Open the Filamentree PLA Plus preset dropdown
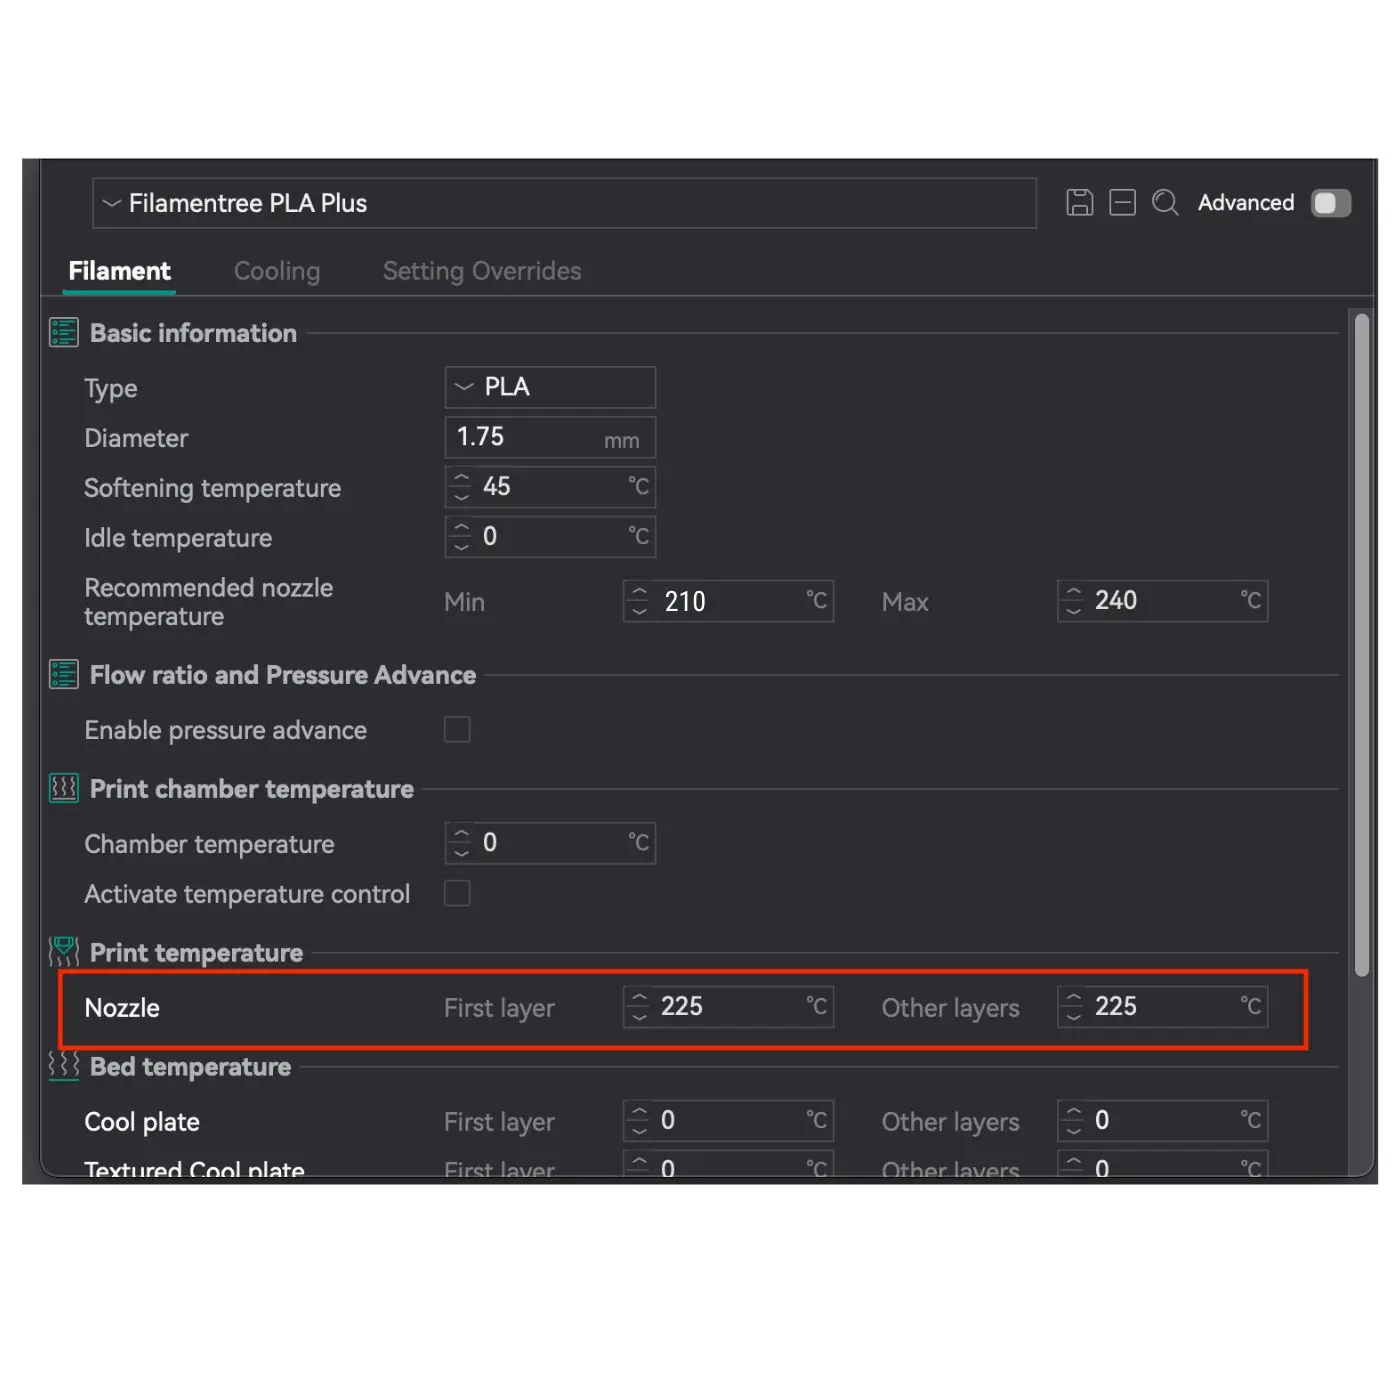 click(564, 203)
